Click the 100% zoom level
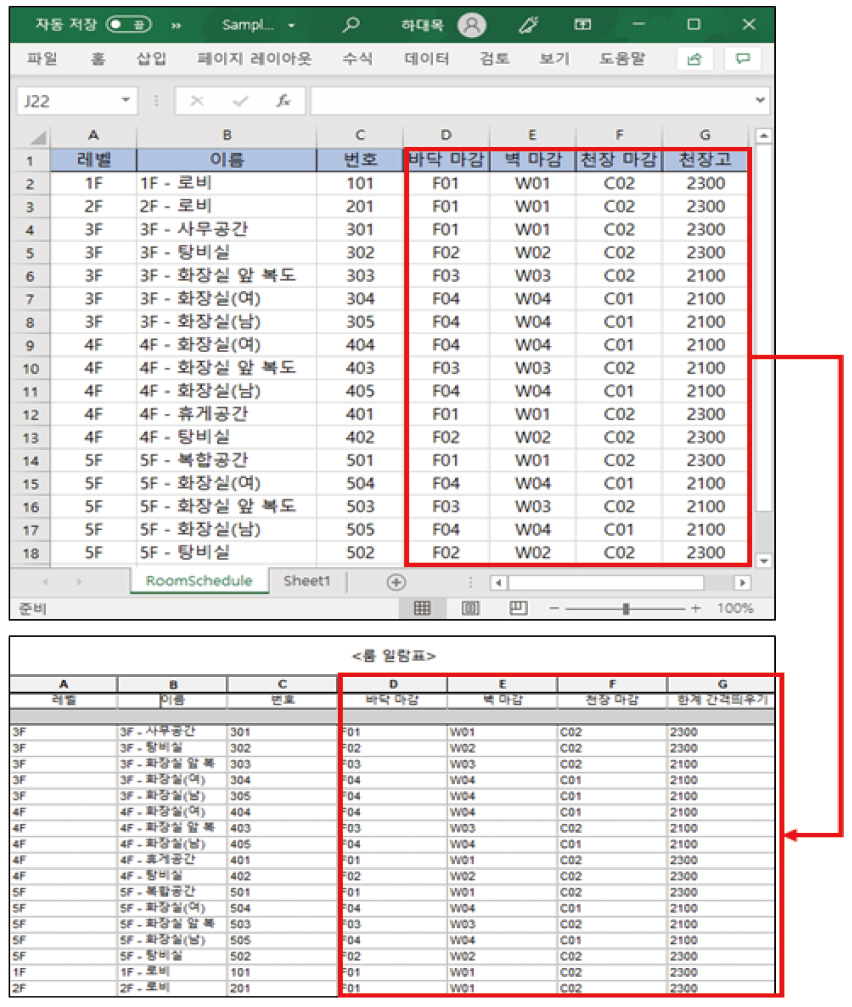 tap(735, 608)
